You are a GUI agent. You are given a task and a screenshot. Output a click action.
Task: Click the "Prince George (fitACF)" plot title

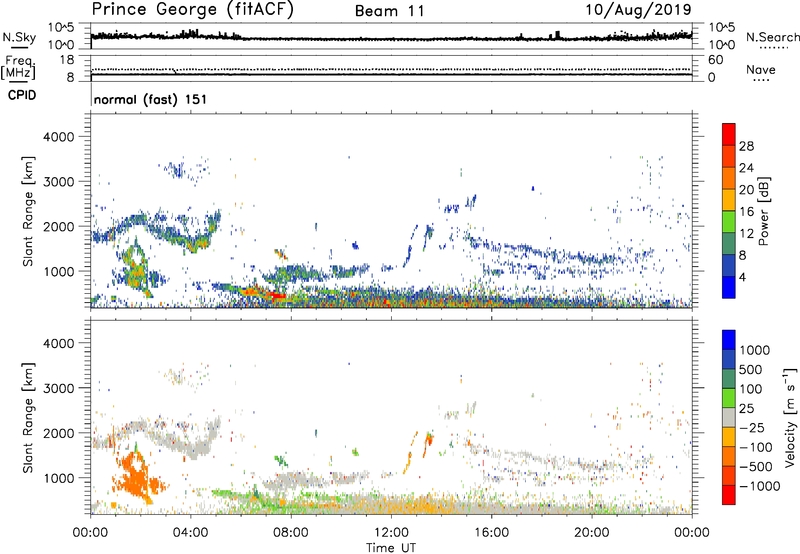tap(192, 10)
